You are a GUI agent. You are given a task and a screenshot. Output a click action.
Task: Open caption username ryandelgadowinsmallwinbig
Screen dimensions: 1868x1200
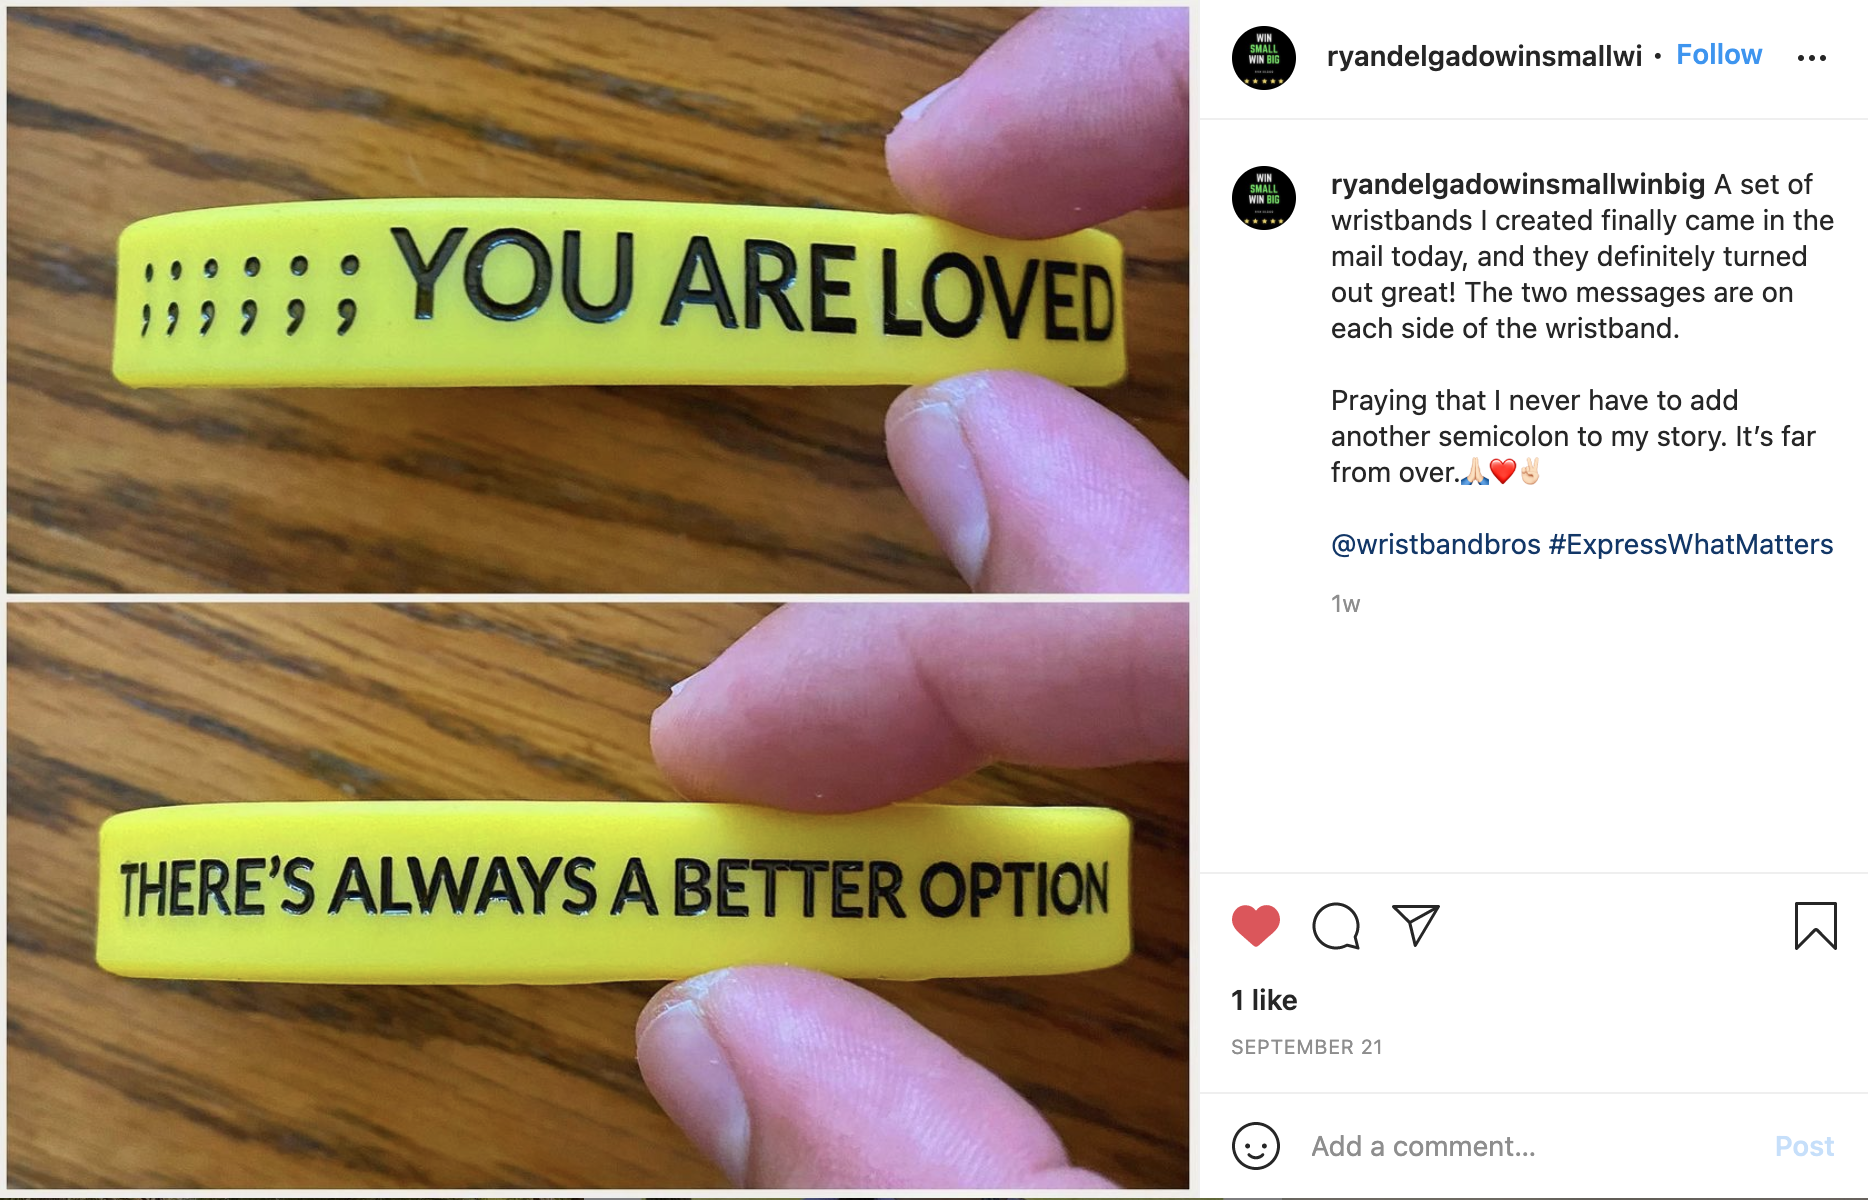tap(1517, 184)
